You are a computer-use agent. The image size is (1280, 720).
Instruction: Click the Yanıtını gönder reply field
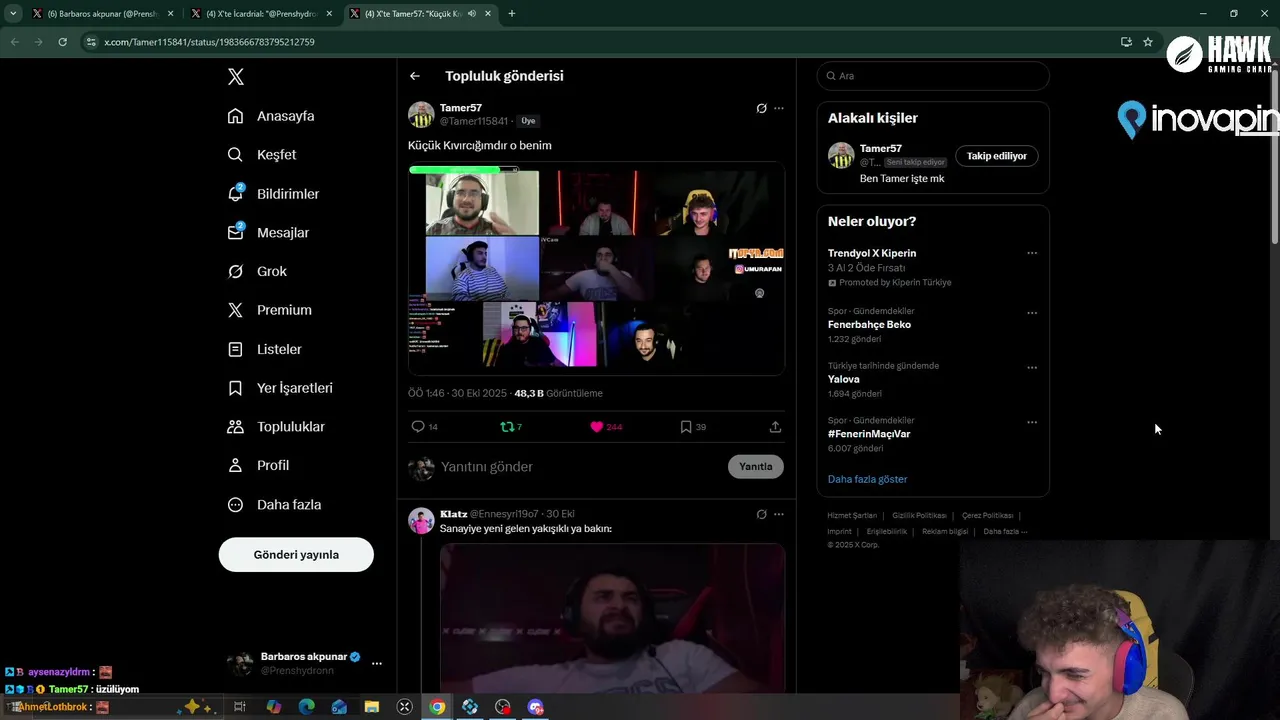[580, 467]
